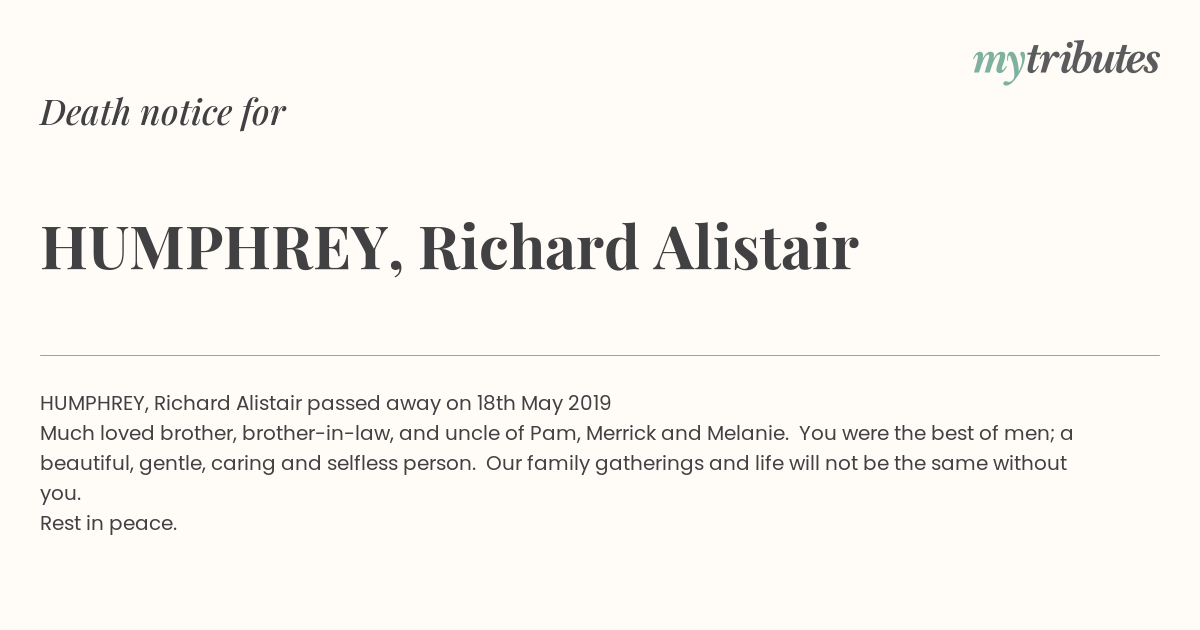Click the standalone "you." line
The height and width of the screenshot is (630, 1200).
click(x=60, y=494)
